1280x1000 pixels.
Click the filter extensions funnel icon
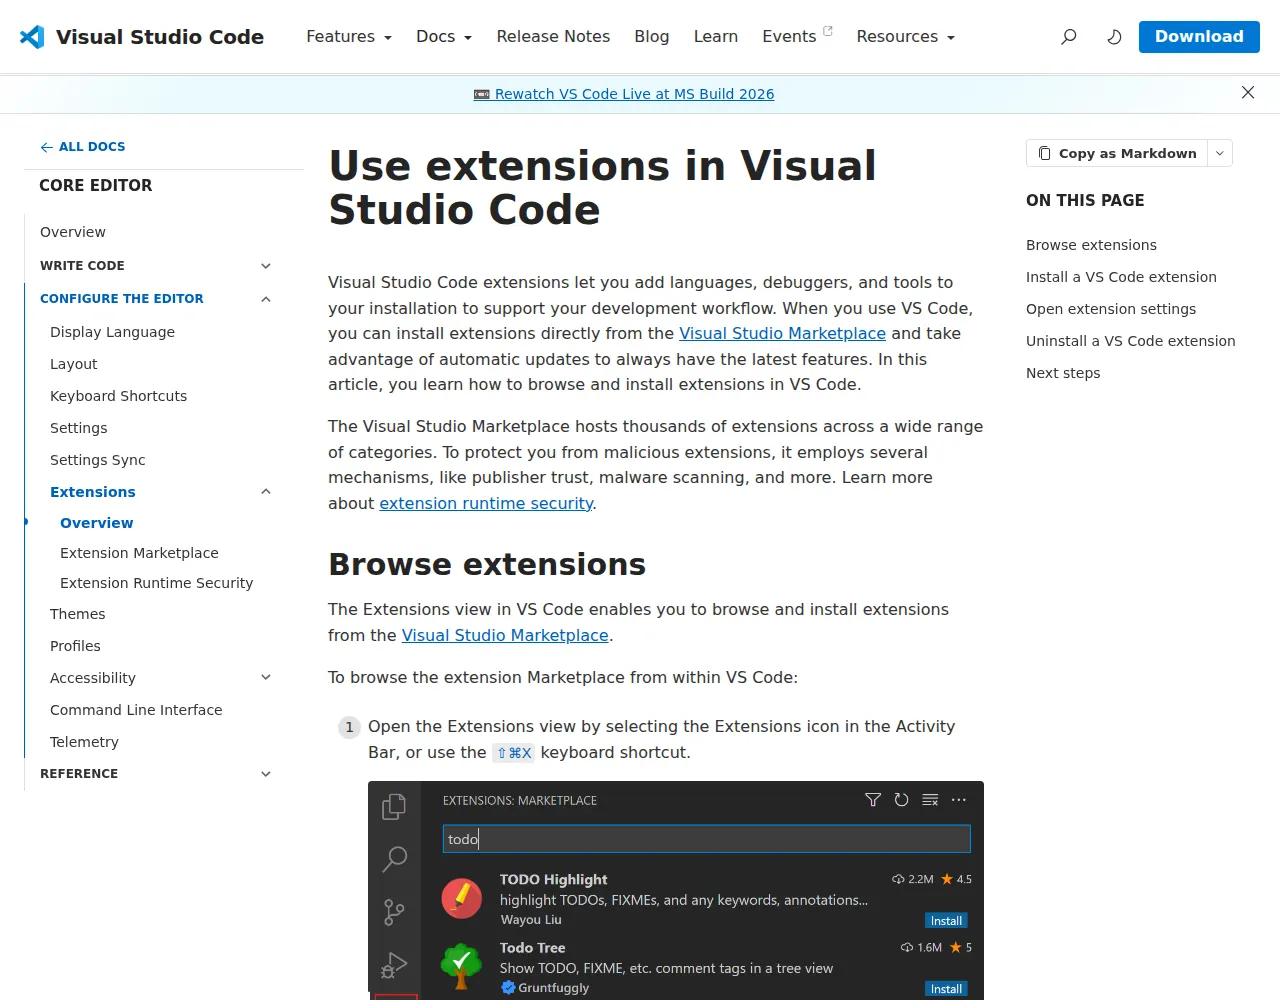point(873,800)
